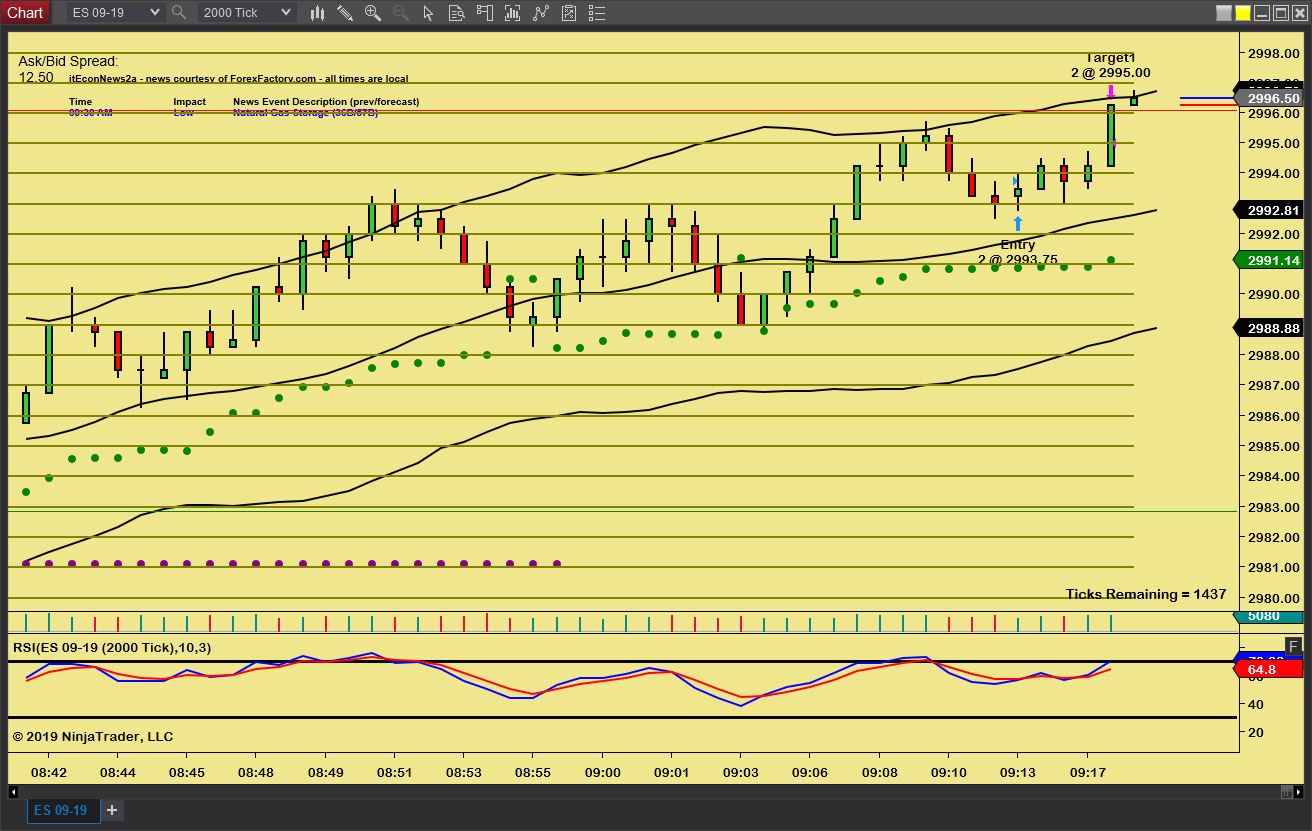Click the RSI(ES 09-19 (2000 Tick),10,3) label
Viewport: 1312px width, 831px height.
tap(112, 647)
